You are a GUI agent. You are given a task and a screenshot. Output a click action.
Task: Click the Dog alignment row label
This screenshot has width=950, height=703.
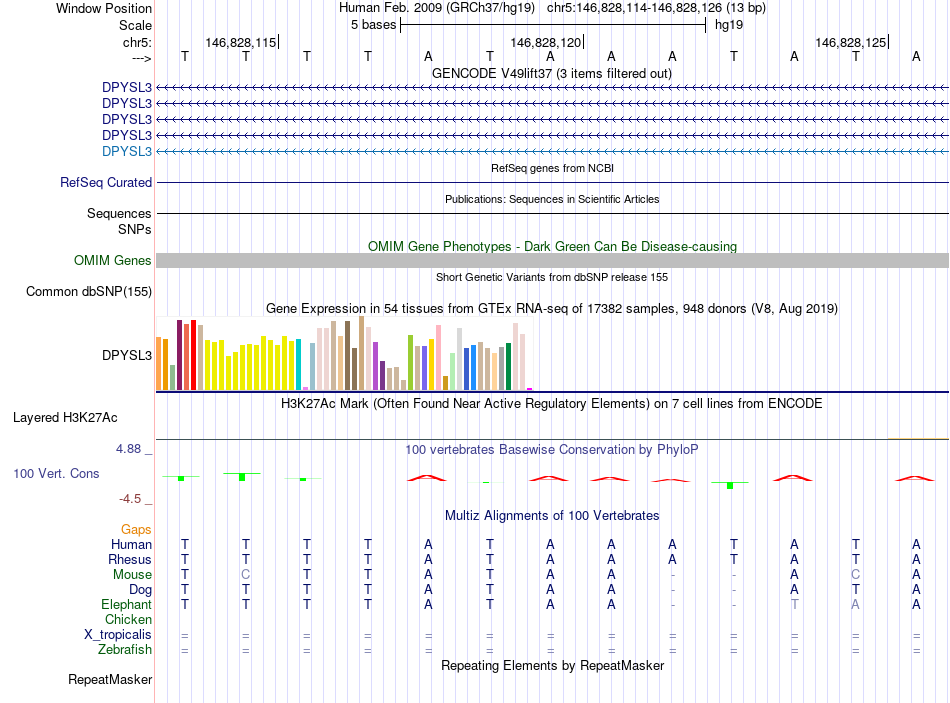[x=140, y=590]
